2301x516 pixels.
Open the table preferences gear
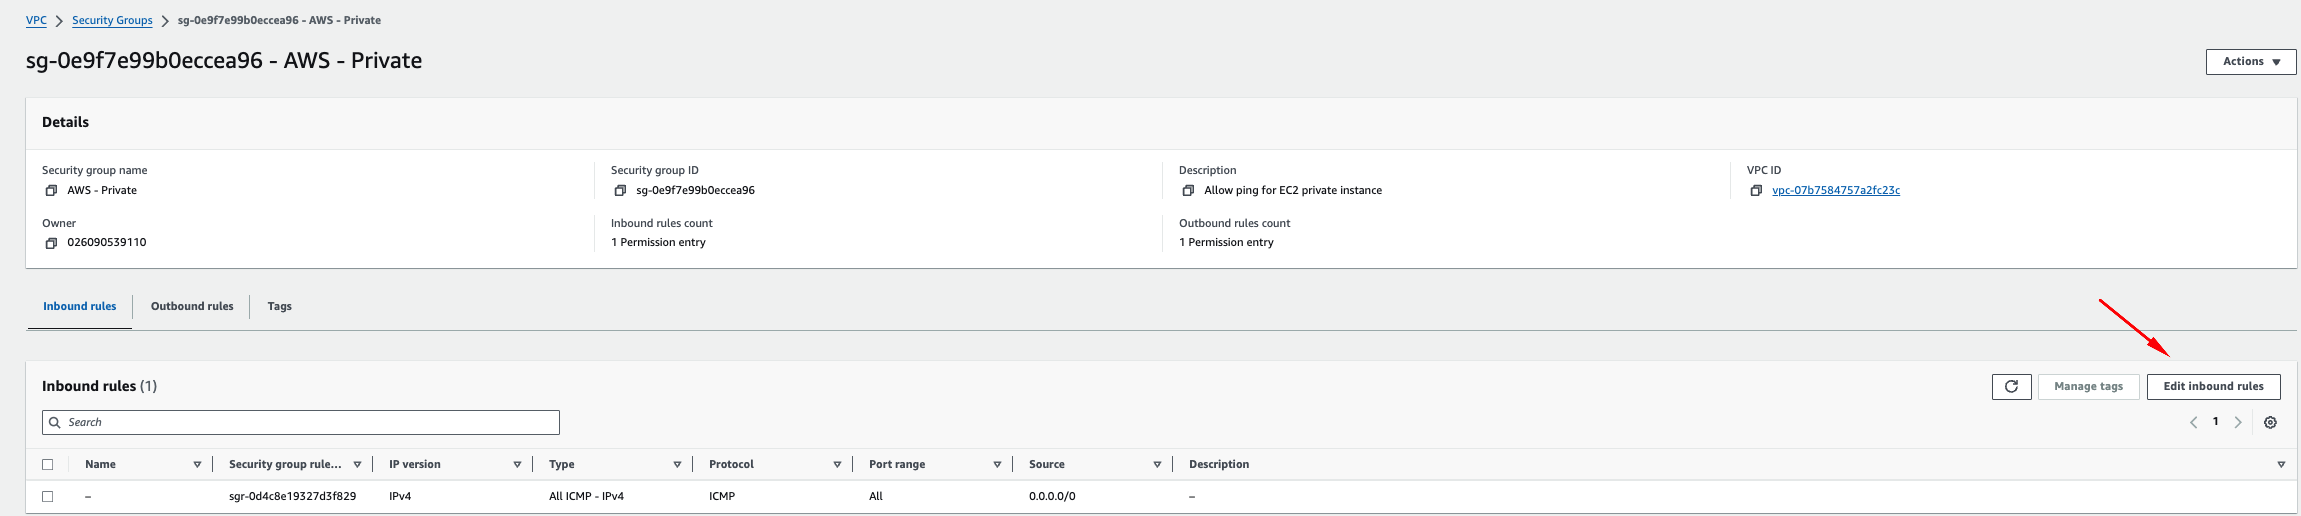2270,422
